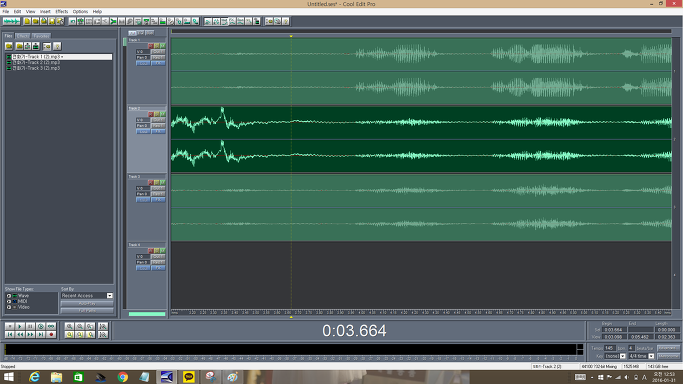Click vertical zoom out icon

point(103,334)
